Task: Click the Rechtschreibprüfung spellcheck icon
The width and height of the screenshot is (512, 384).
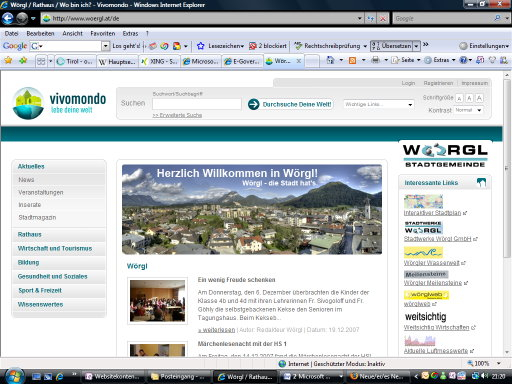Action: tap(298, 46)
